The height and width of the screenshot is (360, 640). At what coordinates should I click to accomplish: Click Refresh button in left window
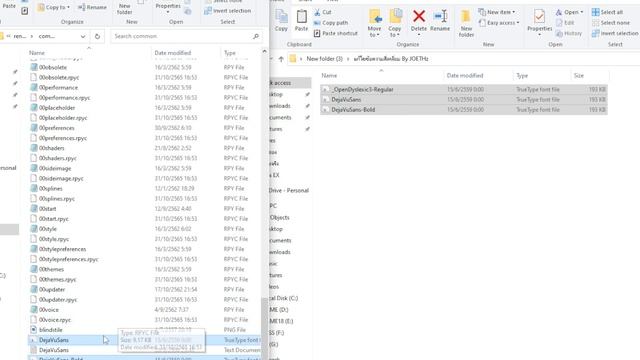tap(97, 36)
